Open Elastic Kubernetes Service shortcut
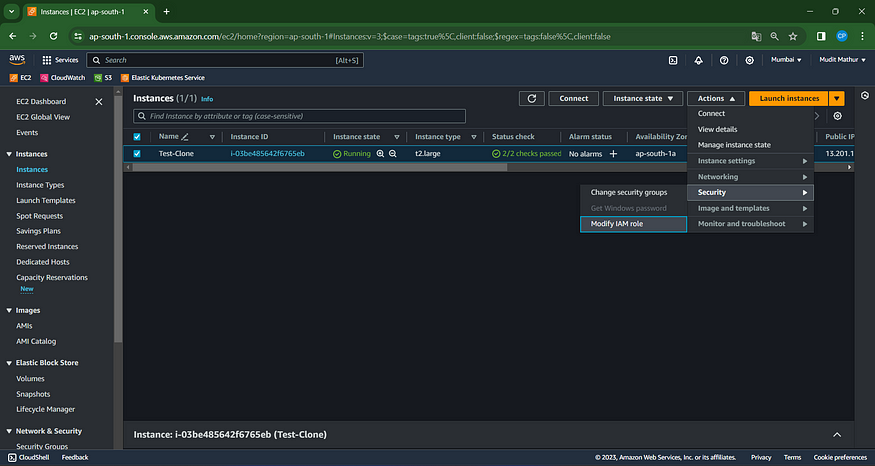The height and width of the screenshot is (466, 875). tap(163, 78)
